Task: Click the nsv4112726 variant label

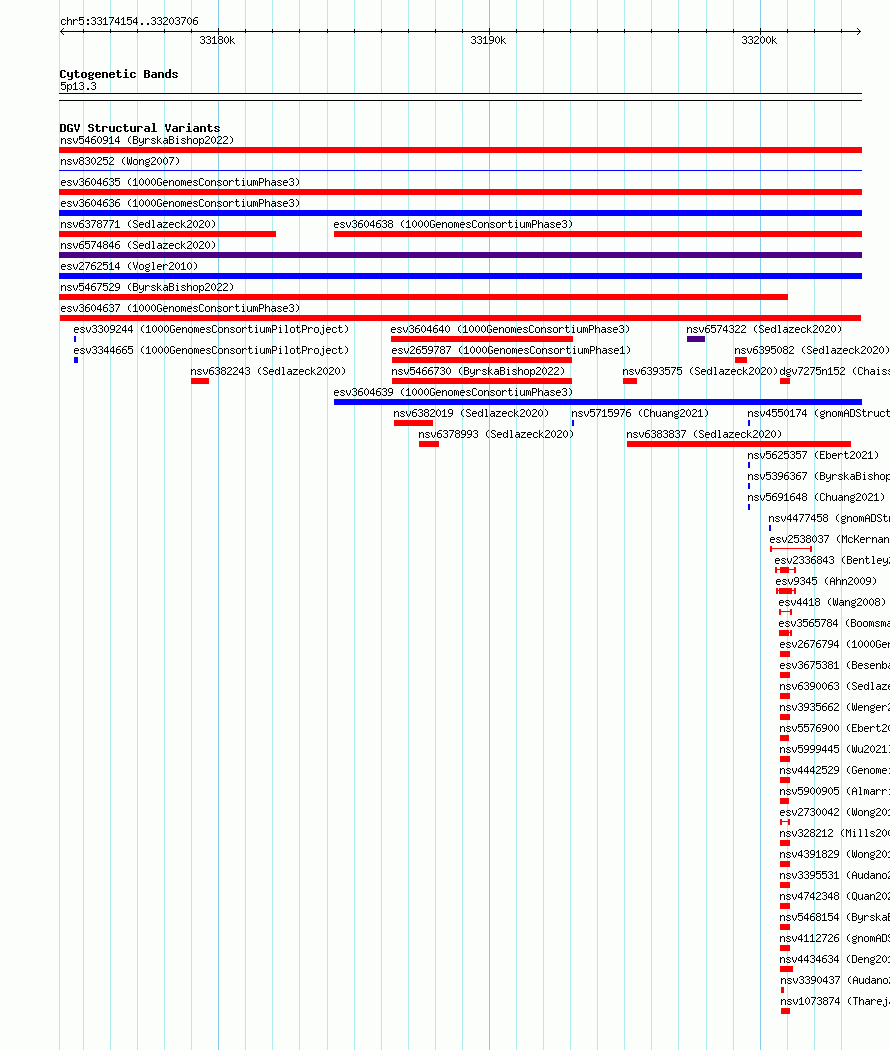Action: coord(834,938)
